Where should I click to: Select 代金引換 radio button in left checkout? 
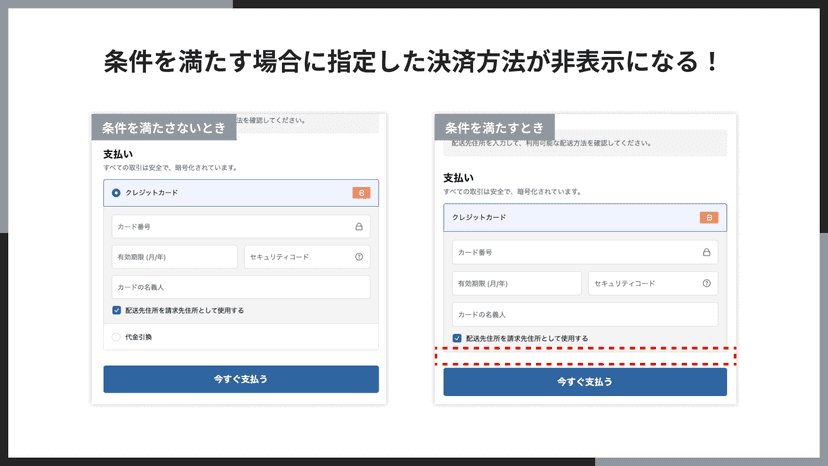pos(116,337)
